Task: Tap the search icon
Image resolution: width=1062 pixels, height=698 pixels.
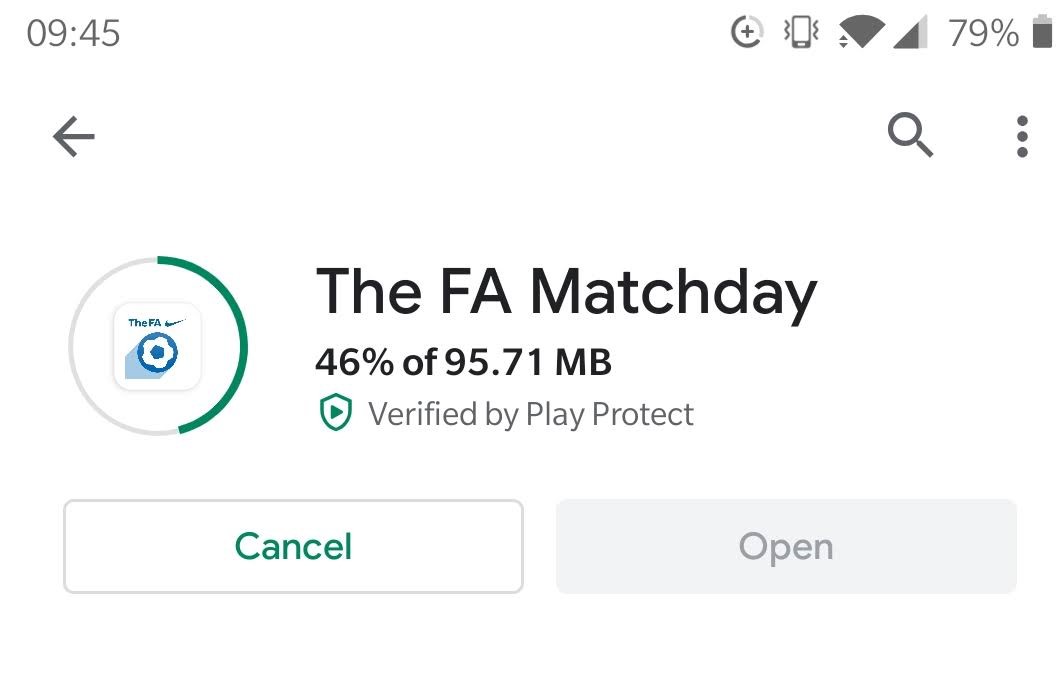Action: [910, 136]
